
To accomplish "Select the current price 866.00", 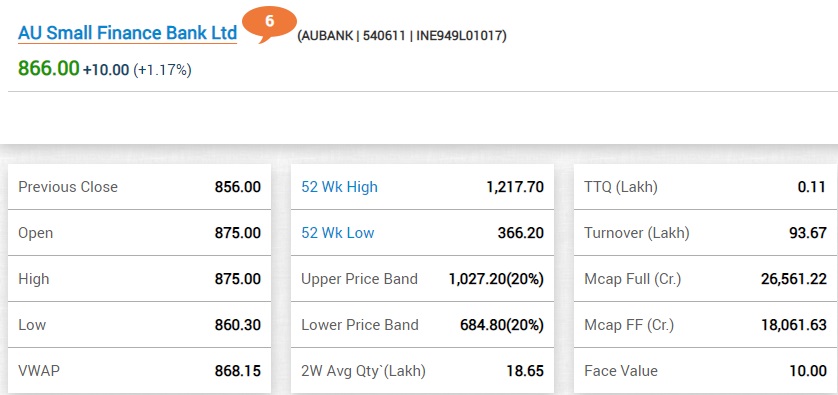I will coord(49,69).
